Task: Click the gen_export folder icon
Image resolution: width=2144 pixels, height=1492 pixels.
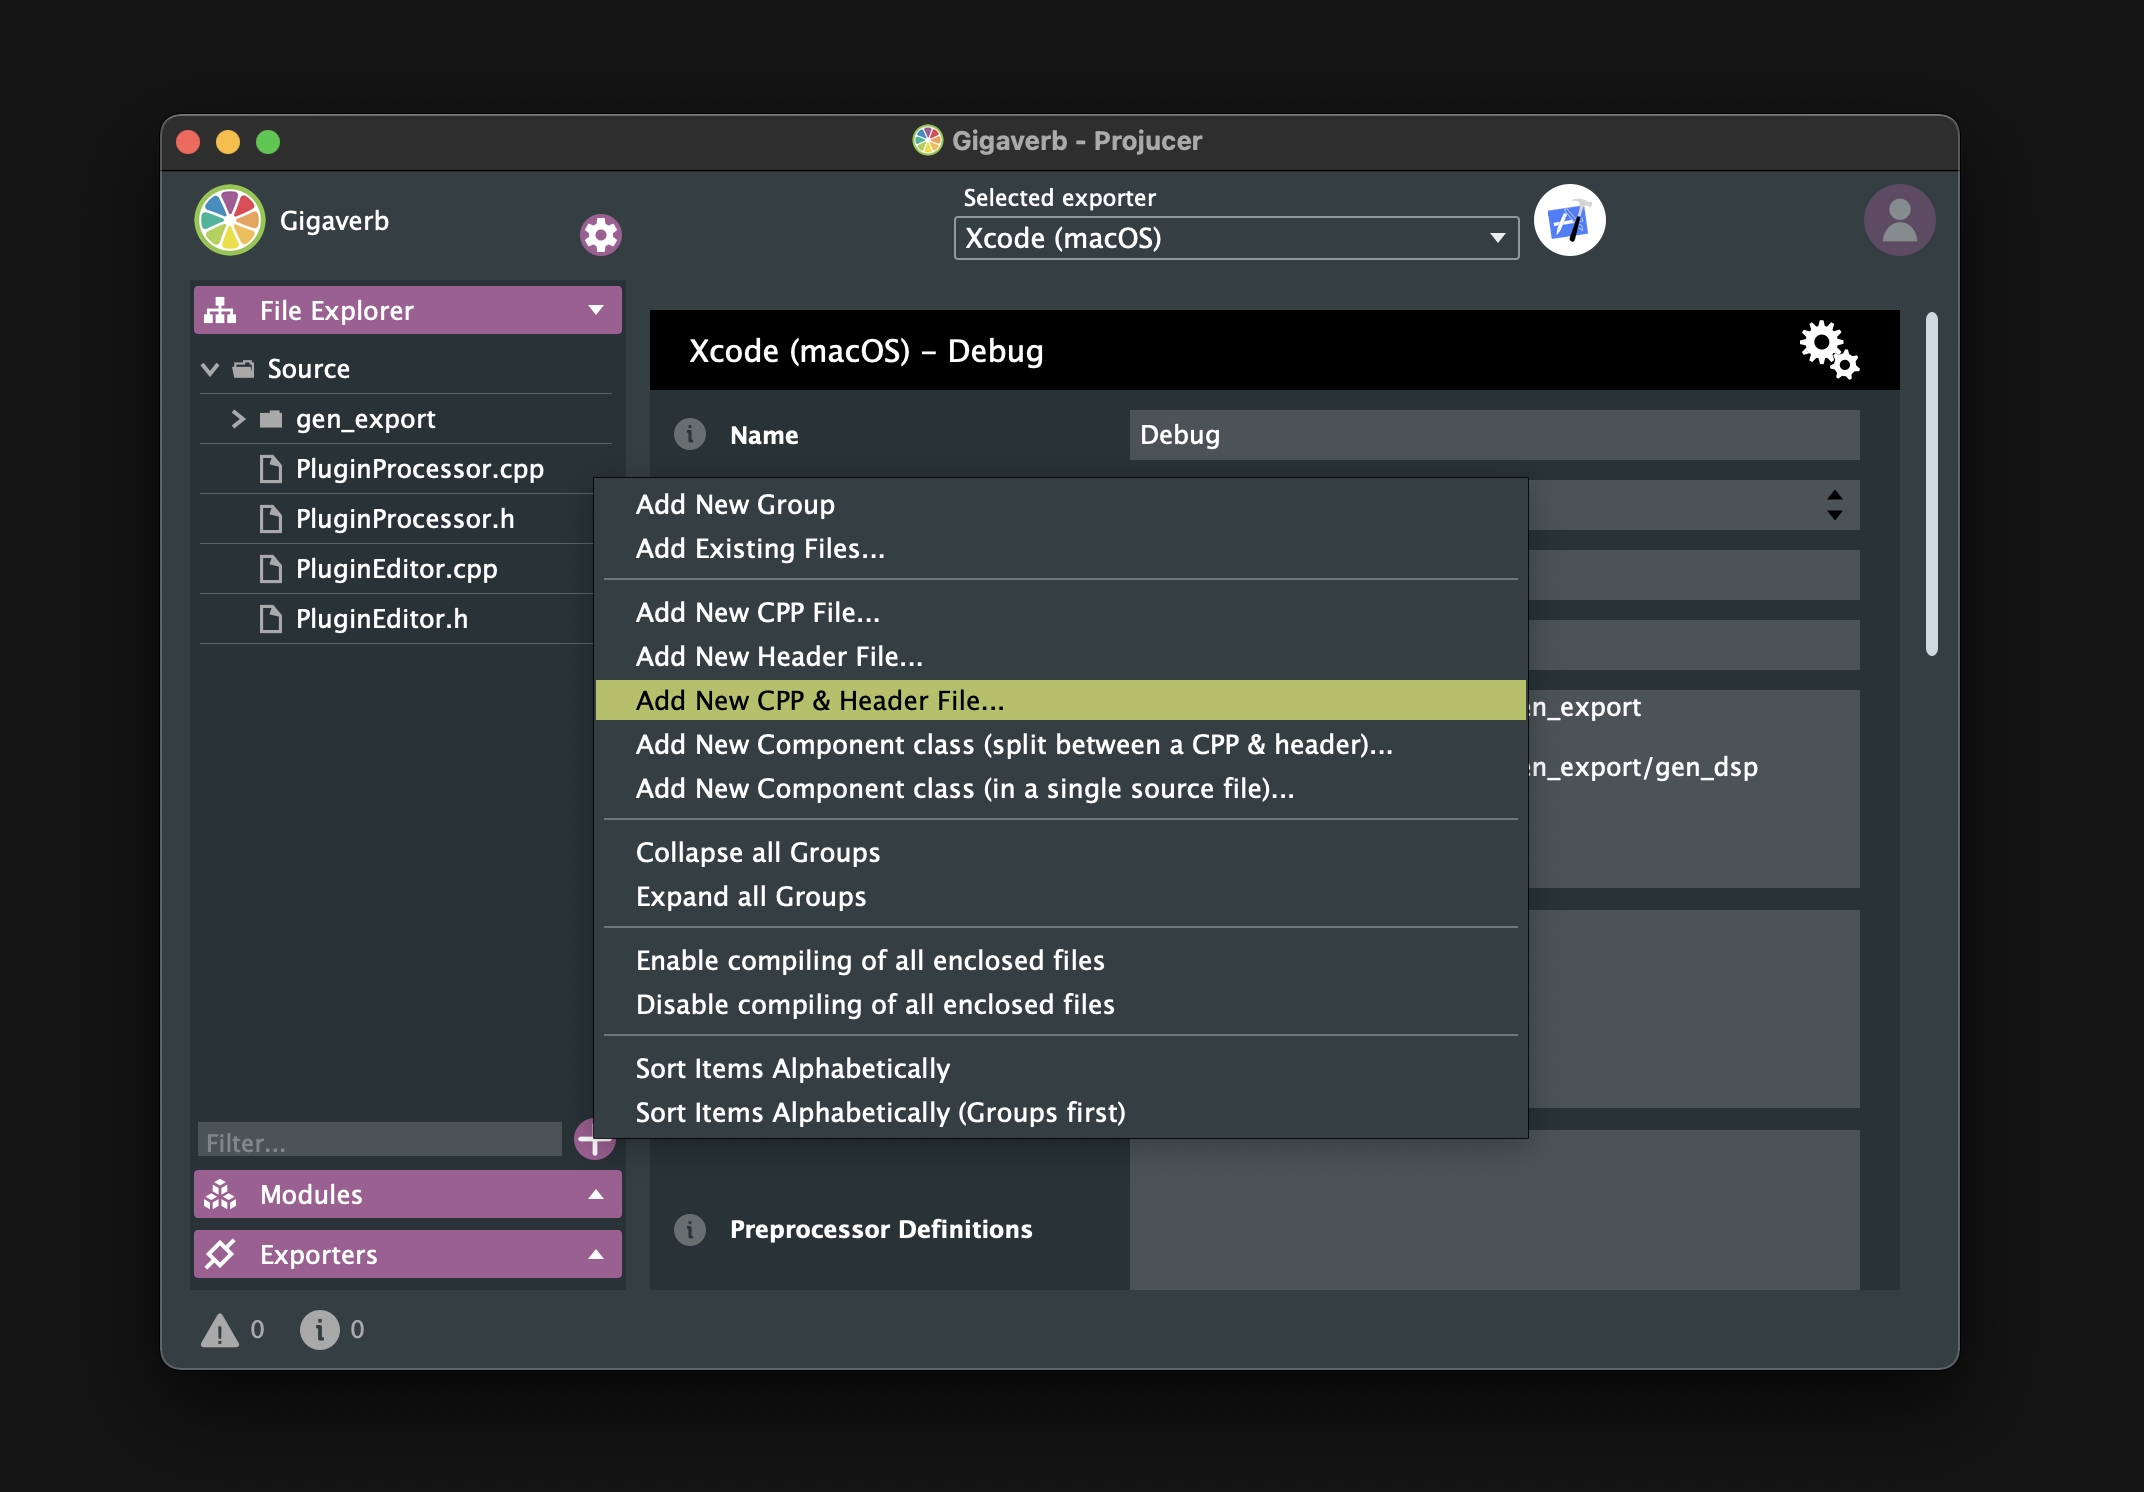Action: pos(271,419)
